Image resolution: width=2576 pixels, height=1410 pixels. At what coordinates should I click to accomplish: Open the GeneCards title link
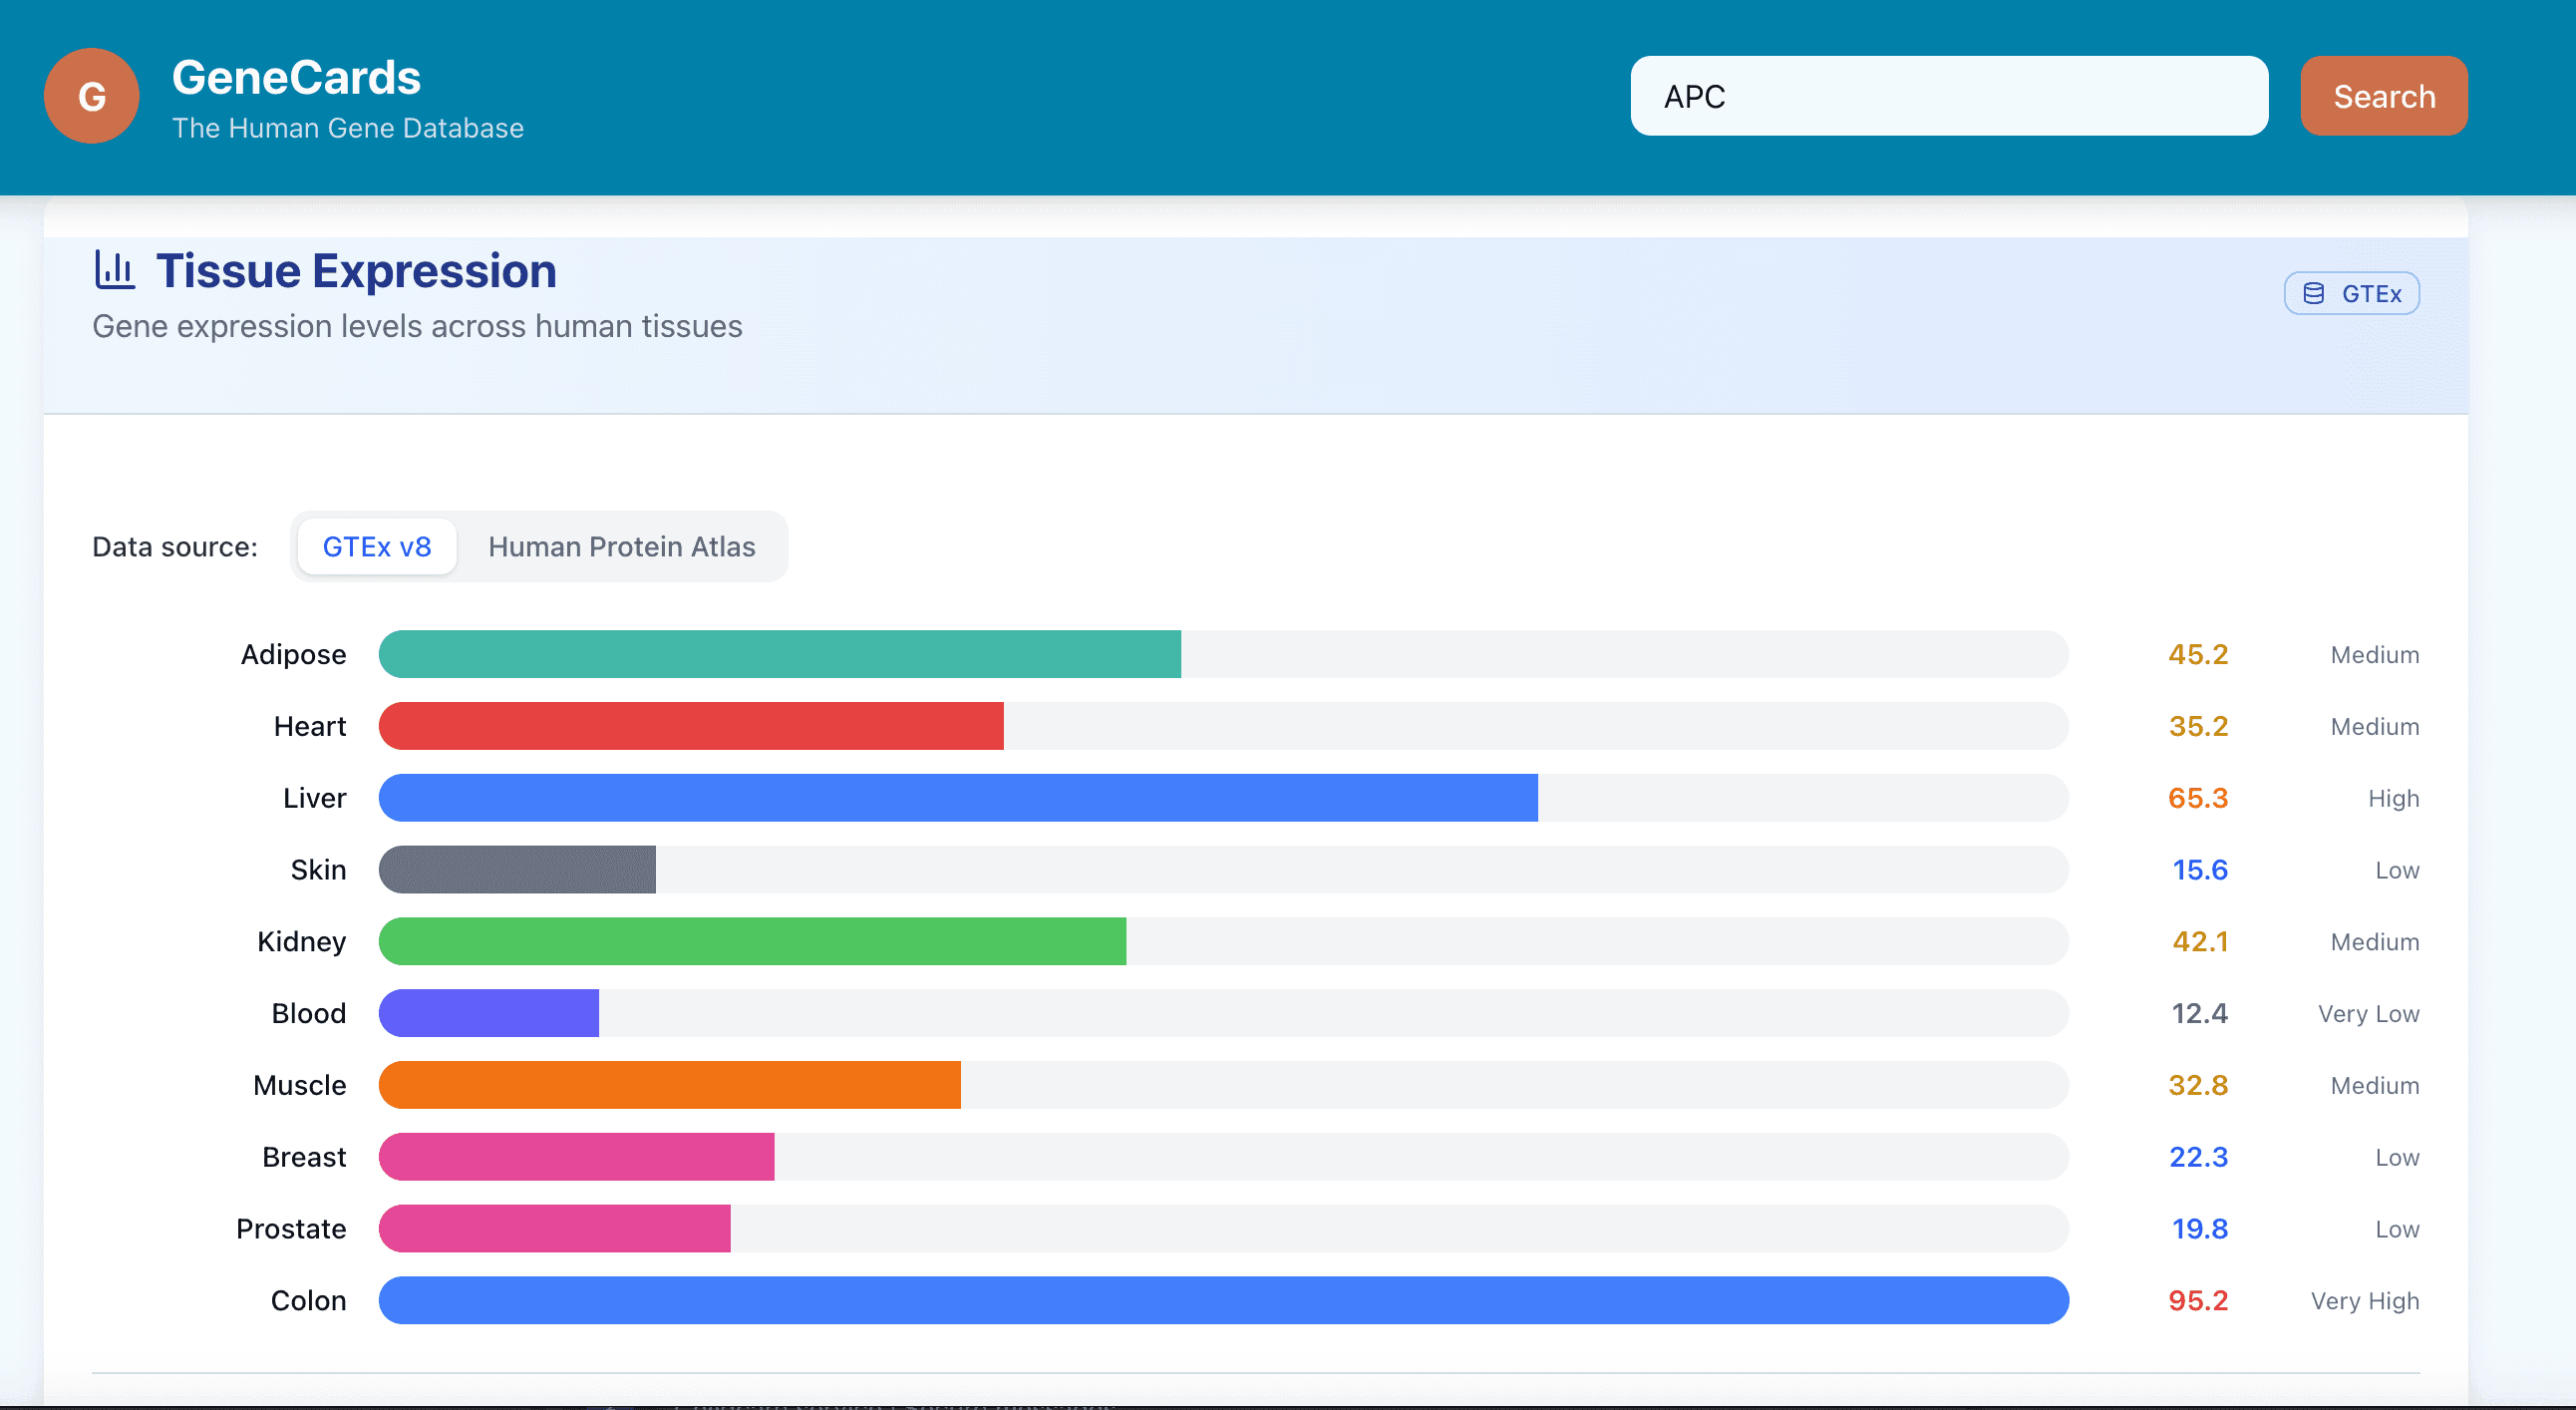296,78
